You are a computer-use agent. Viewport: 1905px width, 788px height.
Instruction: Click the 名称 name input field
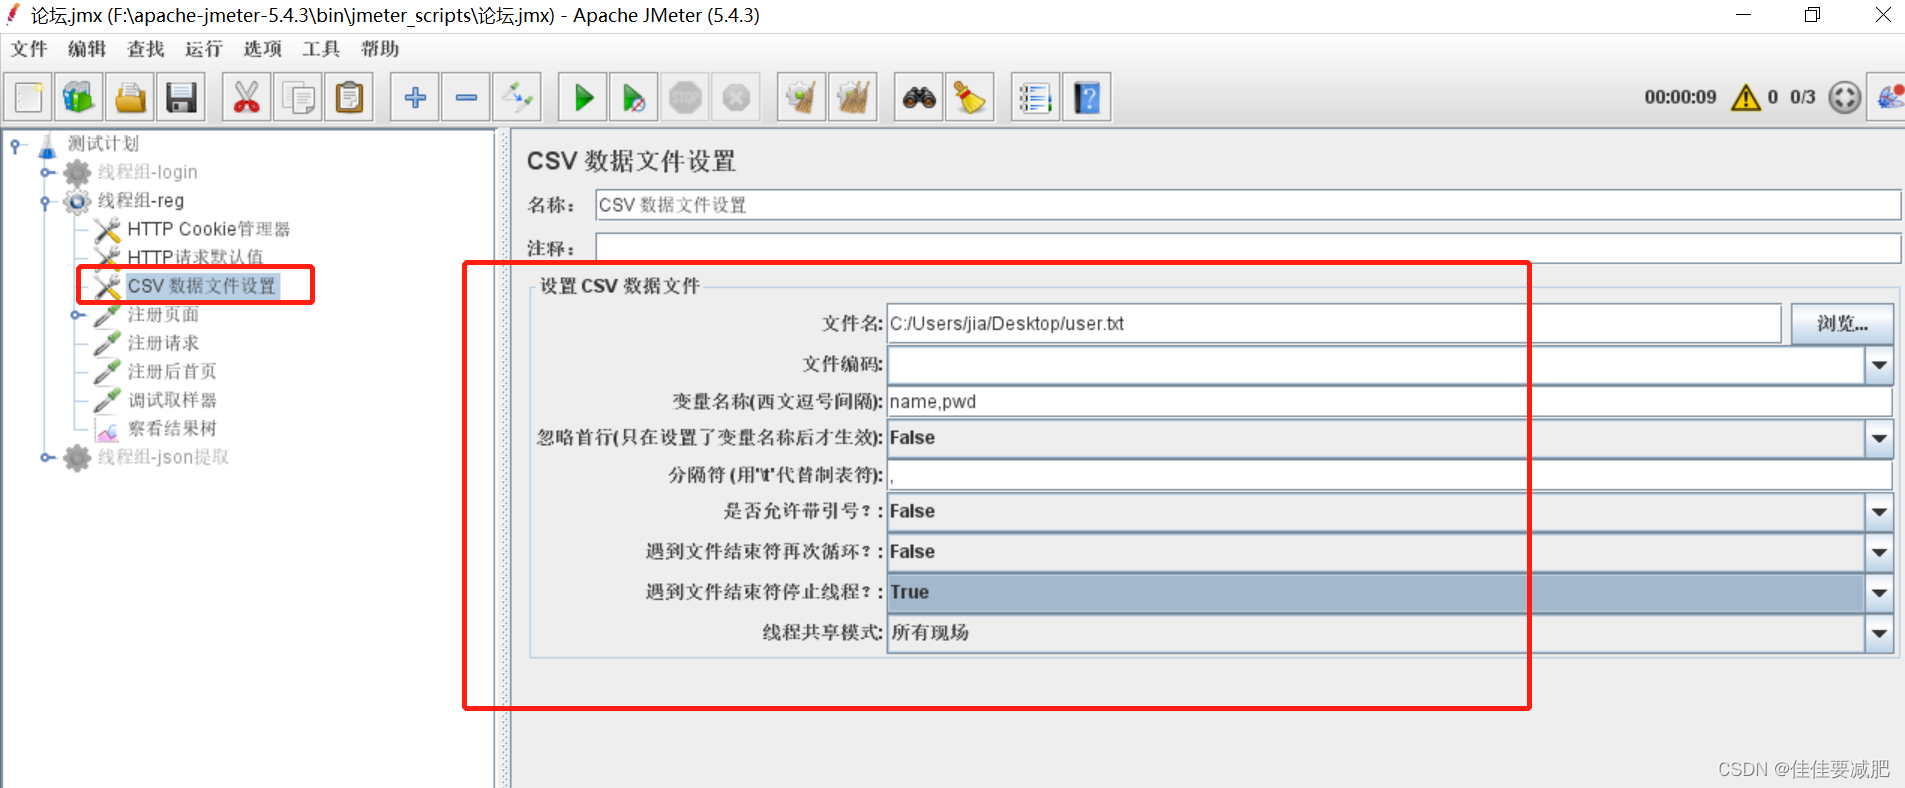[1248, 205]
